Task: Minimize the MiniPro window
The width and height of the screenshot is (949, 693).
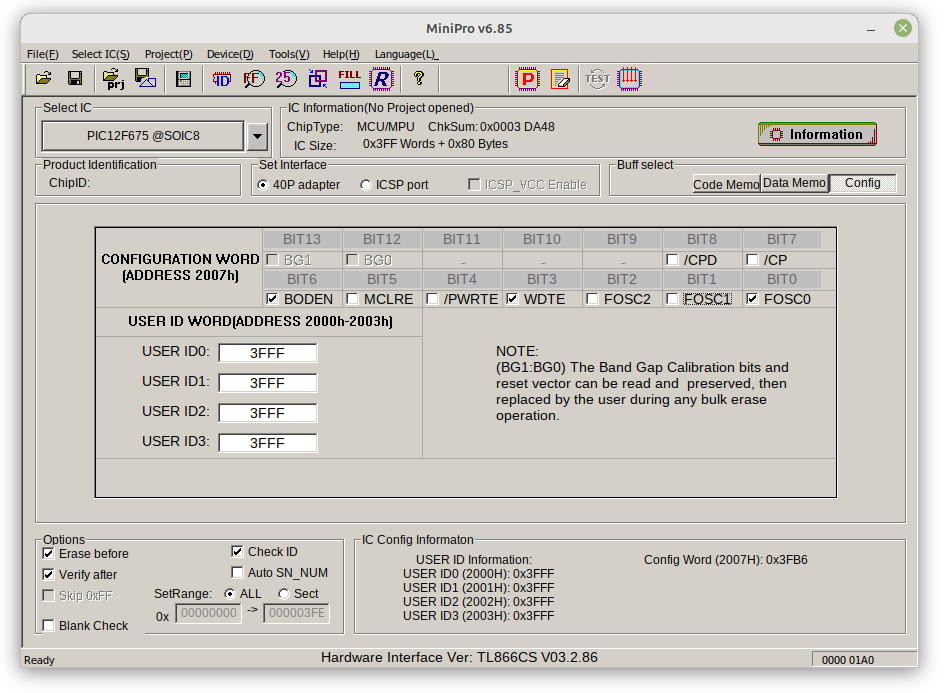Action: 871,28
